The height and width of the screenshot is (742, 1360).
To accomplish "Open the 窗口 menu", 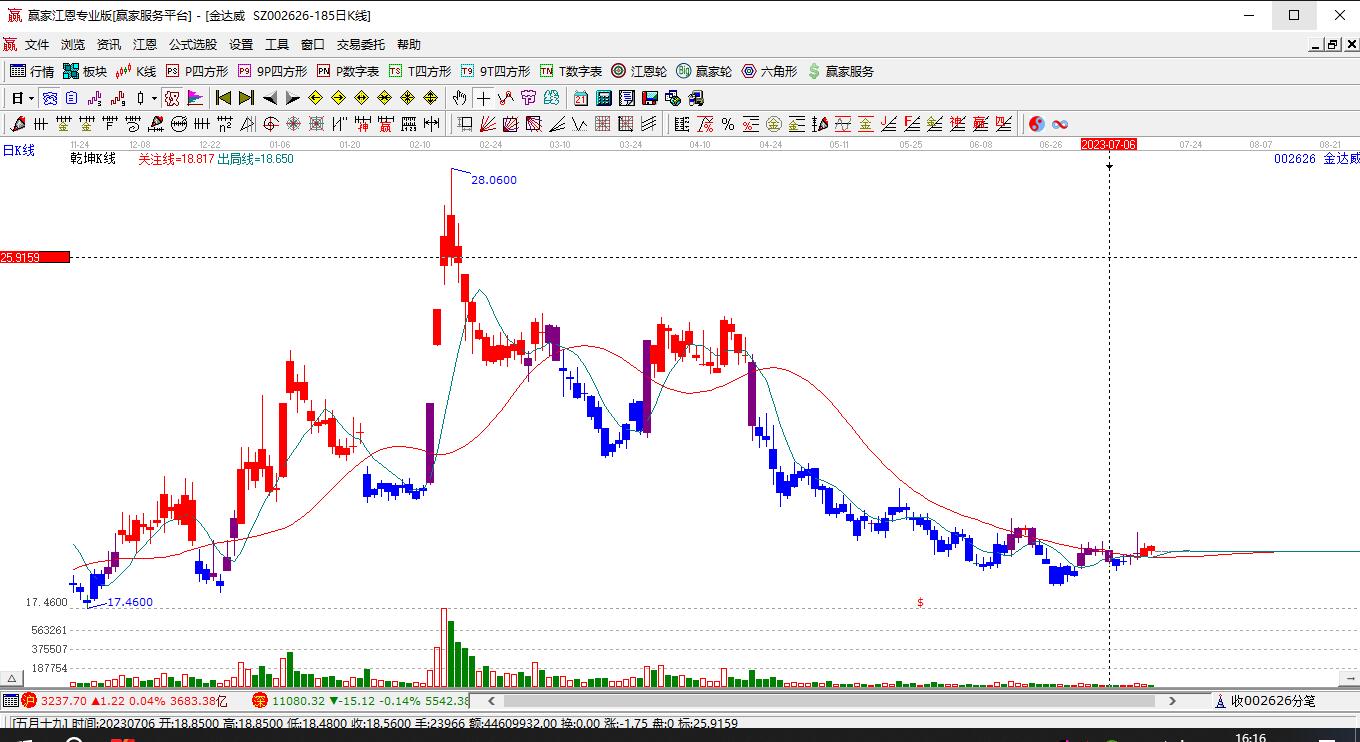I will click(313, 44).
